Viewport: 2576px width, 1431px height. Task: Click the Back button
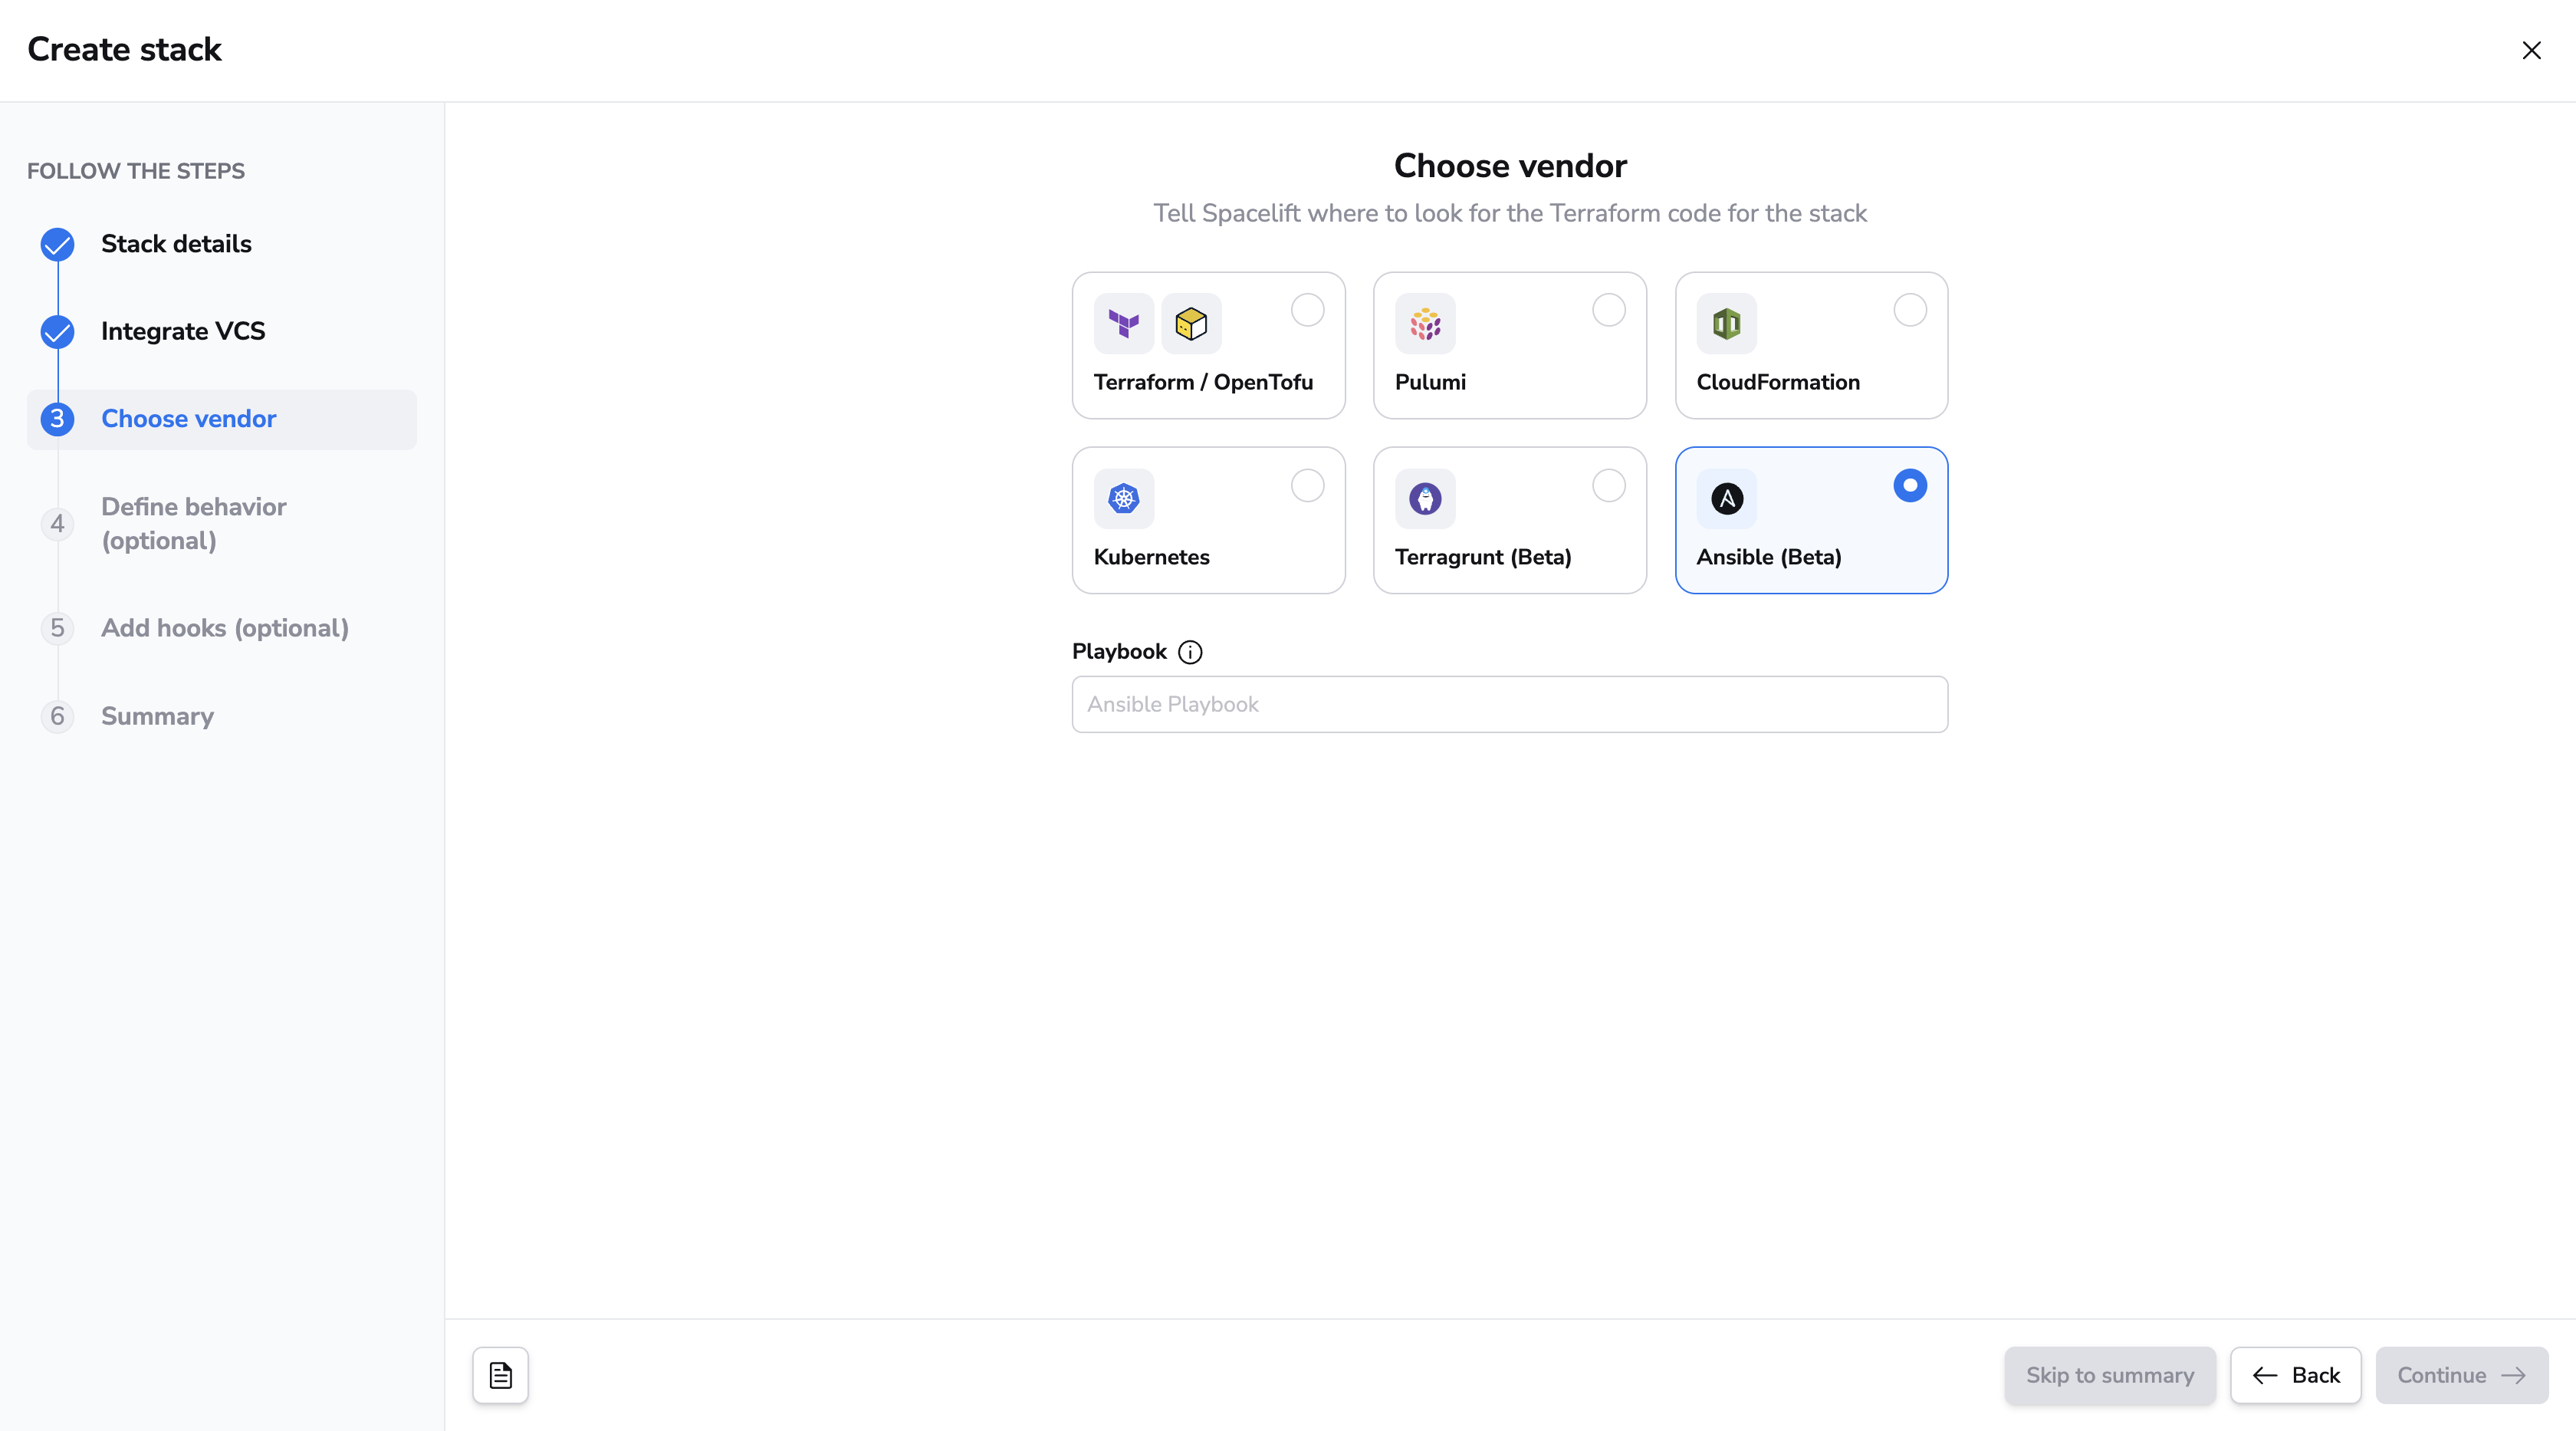[x=2295, y=1375]
